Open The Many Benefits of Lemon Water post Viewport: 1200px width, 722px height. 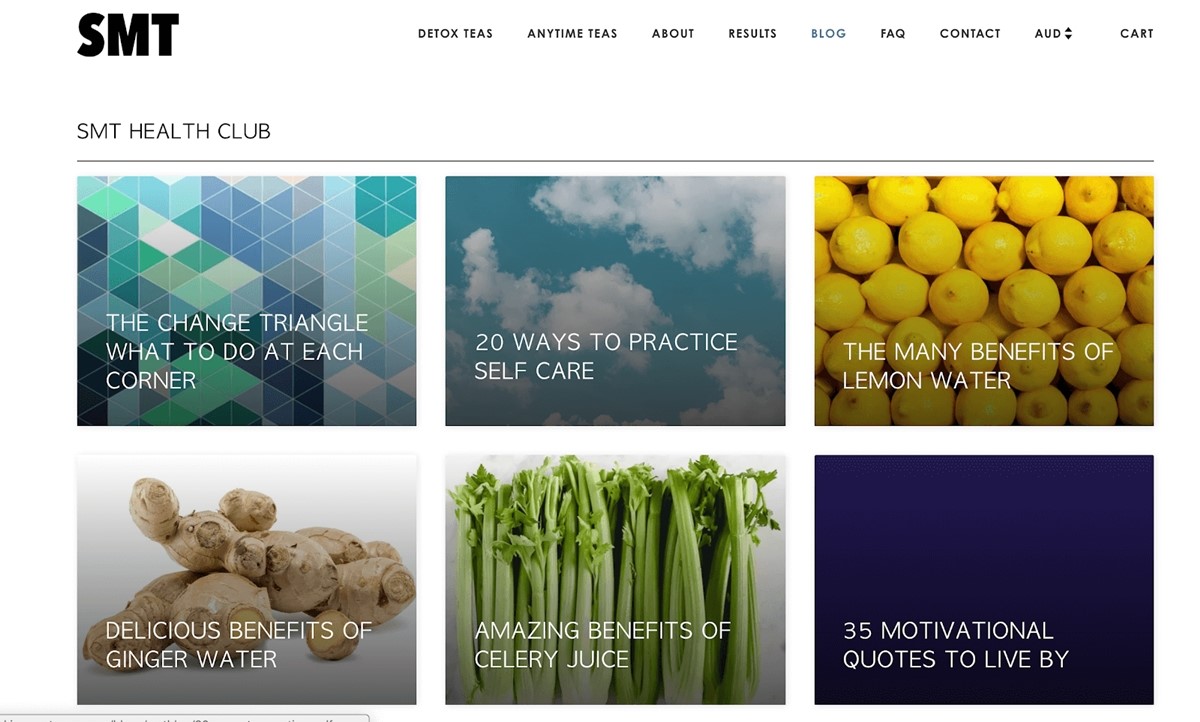click(984, 301)
